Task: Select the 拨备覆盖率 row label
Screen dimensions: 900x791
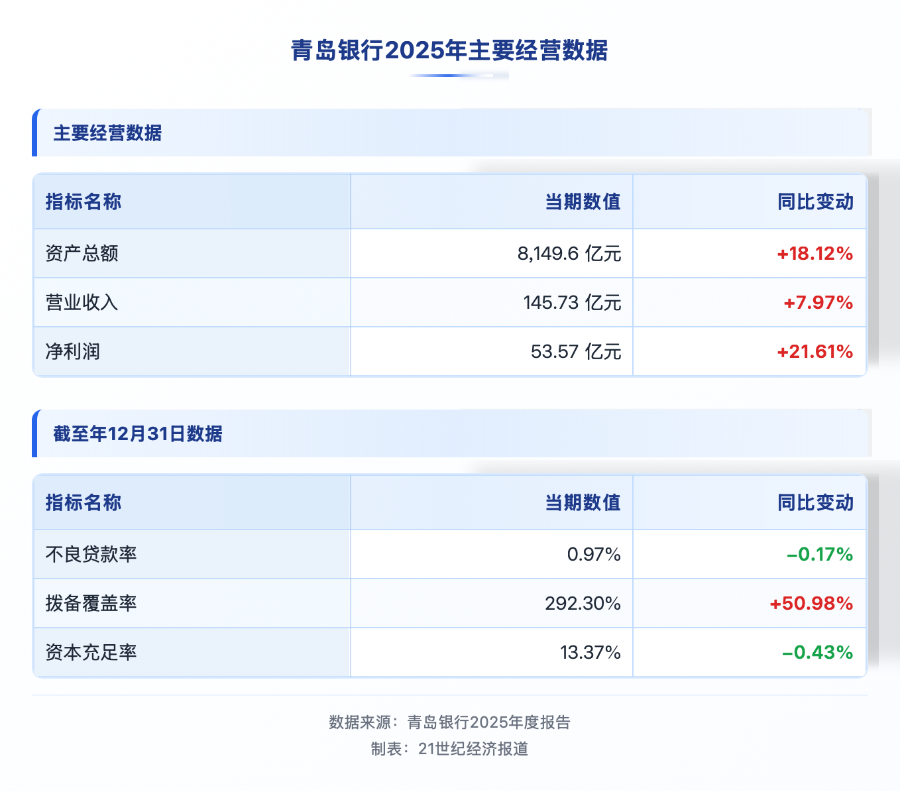Action: [91, 603]
